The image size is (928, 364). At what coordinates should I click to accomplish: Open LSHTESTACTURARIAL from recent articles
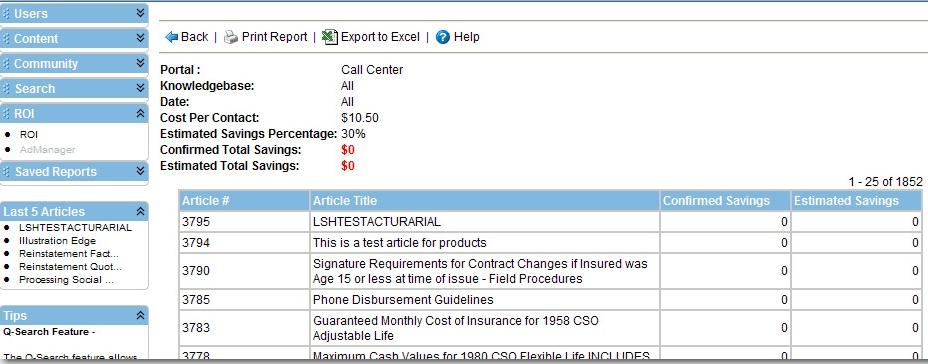pos(75,228)
